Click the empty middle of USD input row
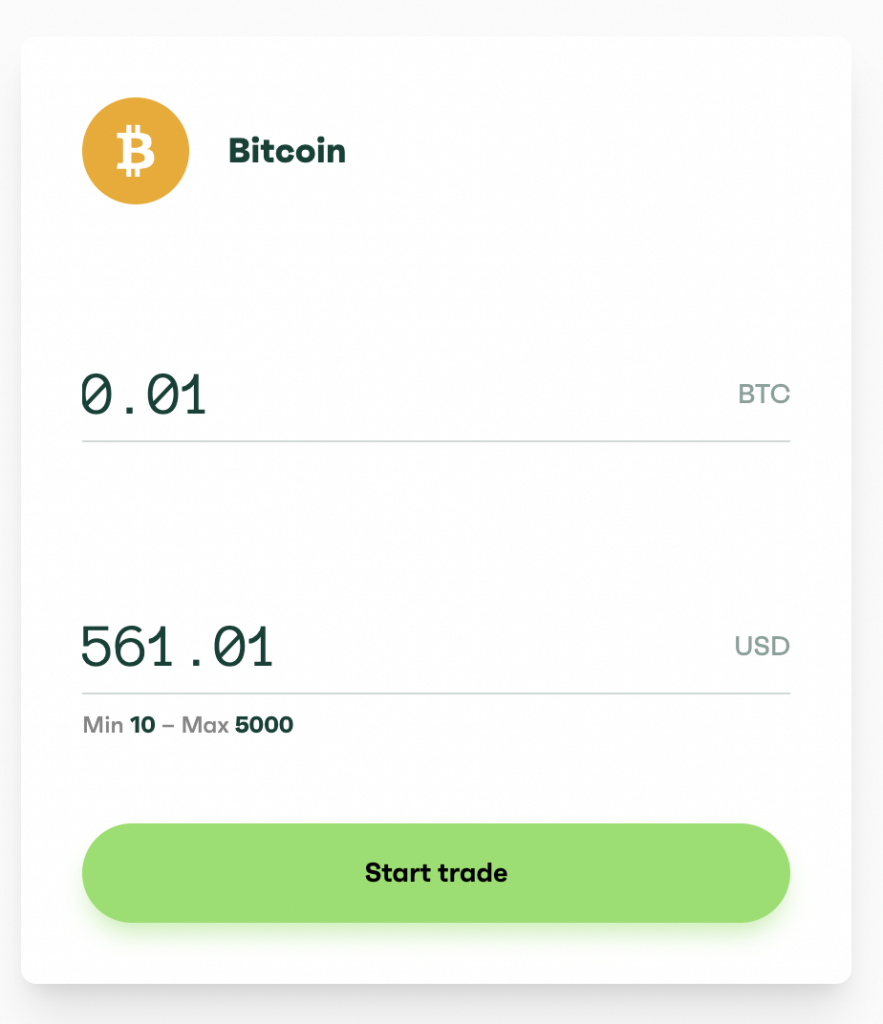Image resolution: width=883 pixels, height=1024 pixels. [x=503, y=647]
